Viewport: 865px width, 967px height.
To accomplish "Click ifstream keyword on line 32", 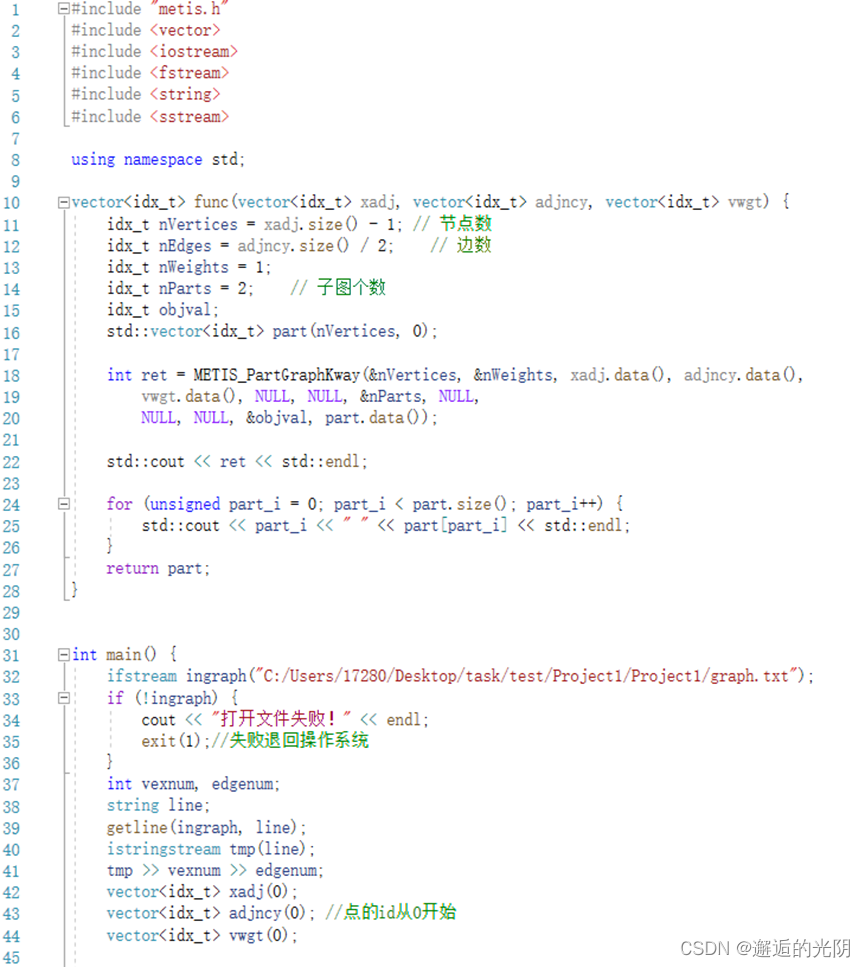I will pyautogui.click(x=141, y=676).
